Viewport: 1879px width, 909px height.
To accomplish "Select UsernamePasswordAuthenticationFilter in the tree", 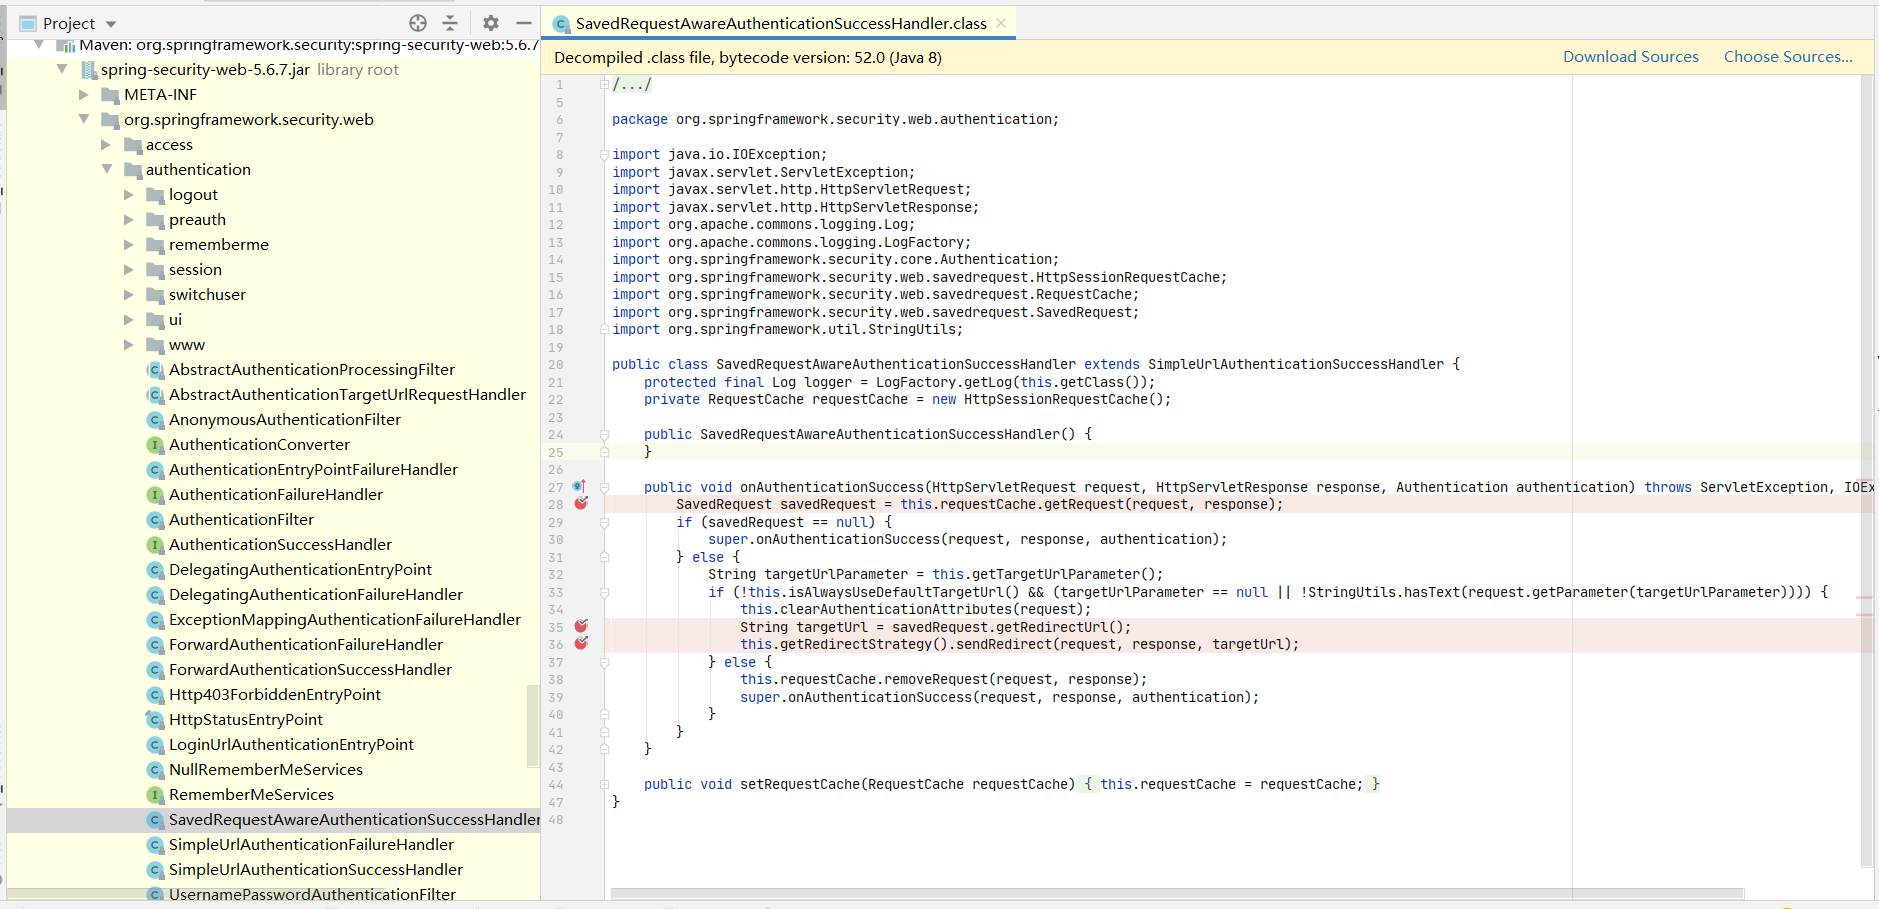I will click(x=312, y=895).
